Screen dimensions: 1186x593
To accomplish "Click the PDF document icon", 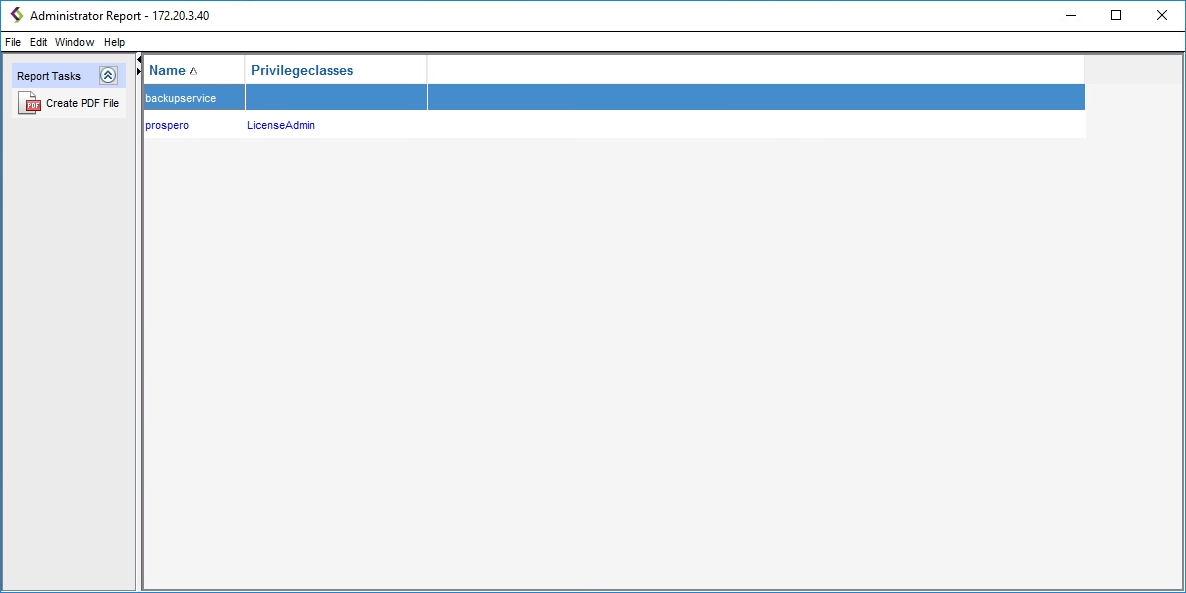I will pyautogui.click(x=29, y=103).
